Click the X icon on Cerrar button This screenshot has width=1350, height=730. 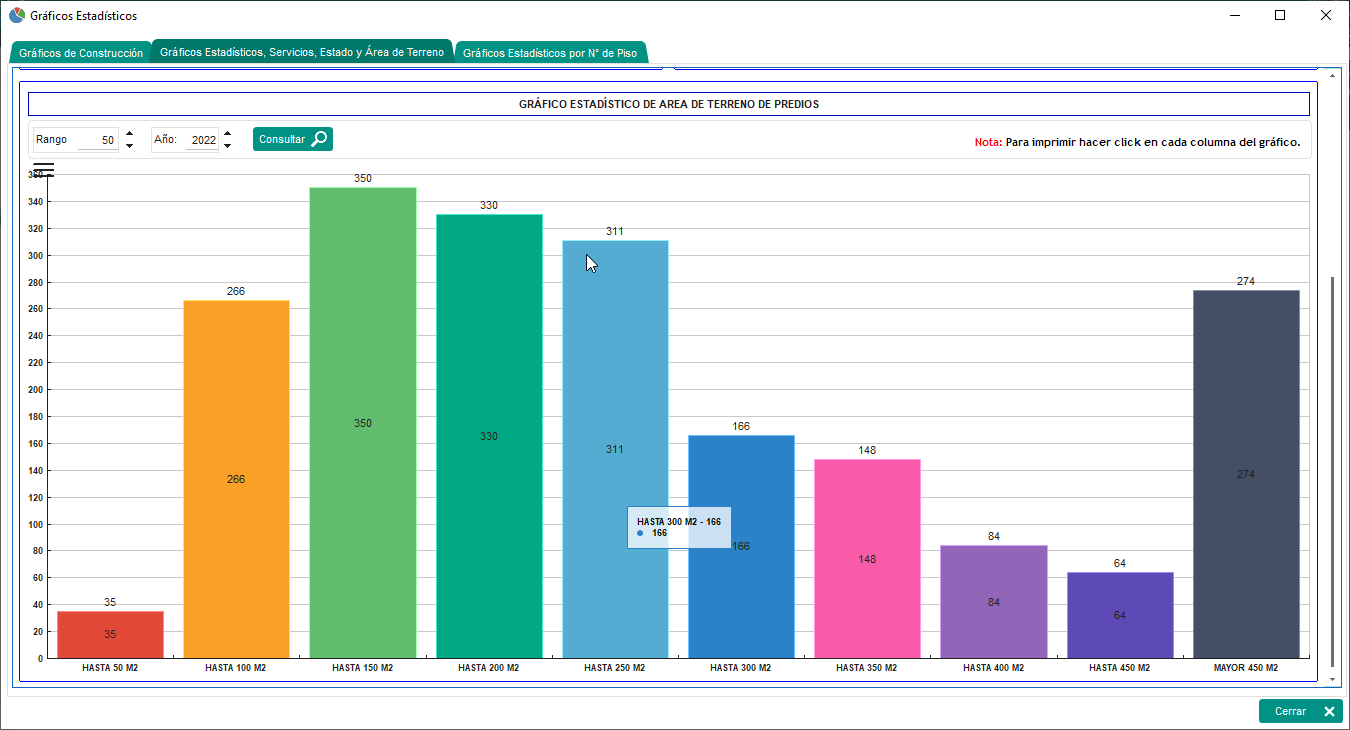coord(1329,711)
